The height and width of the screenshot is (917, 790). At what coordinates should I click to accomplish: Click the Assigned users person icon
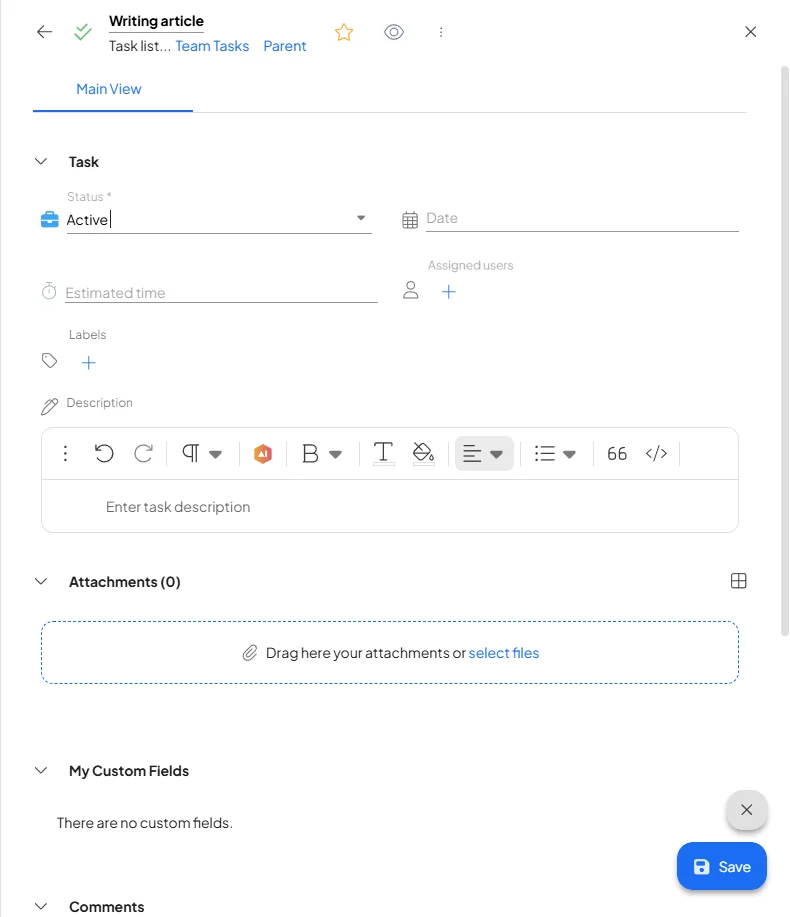(x=410, y=290)
